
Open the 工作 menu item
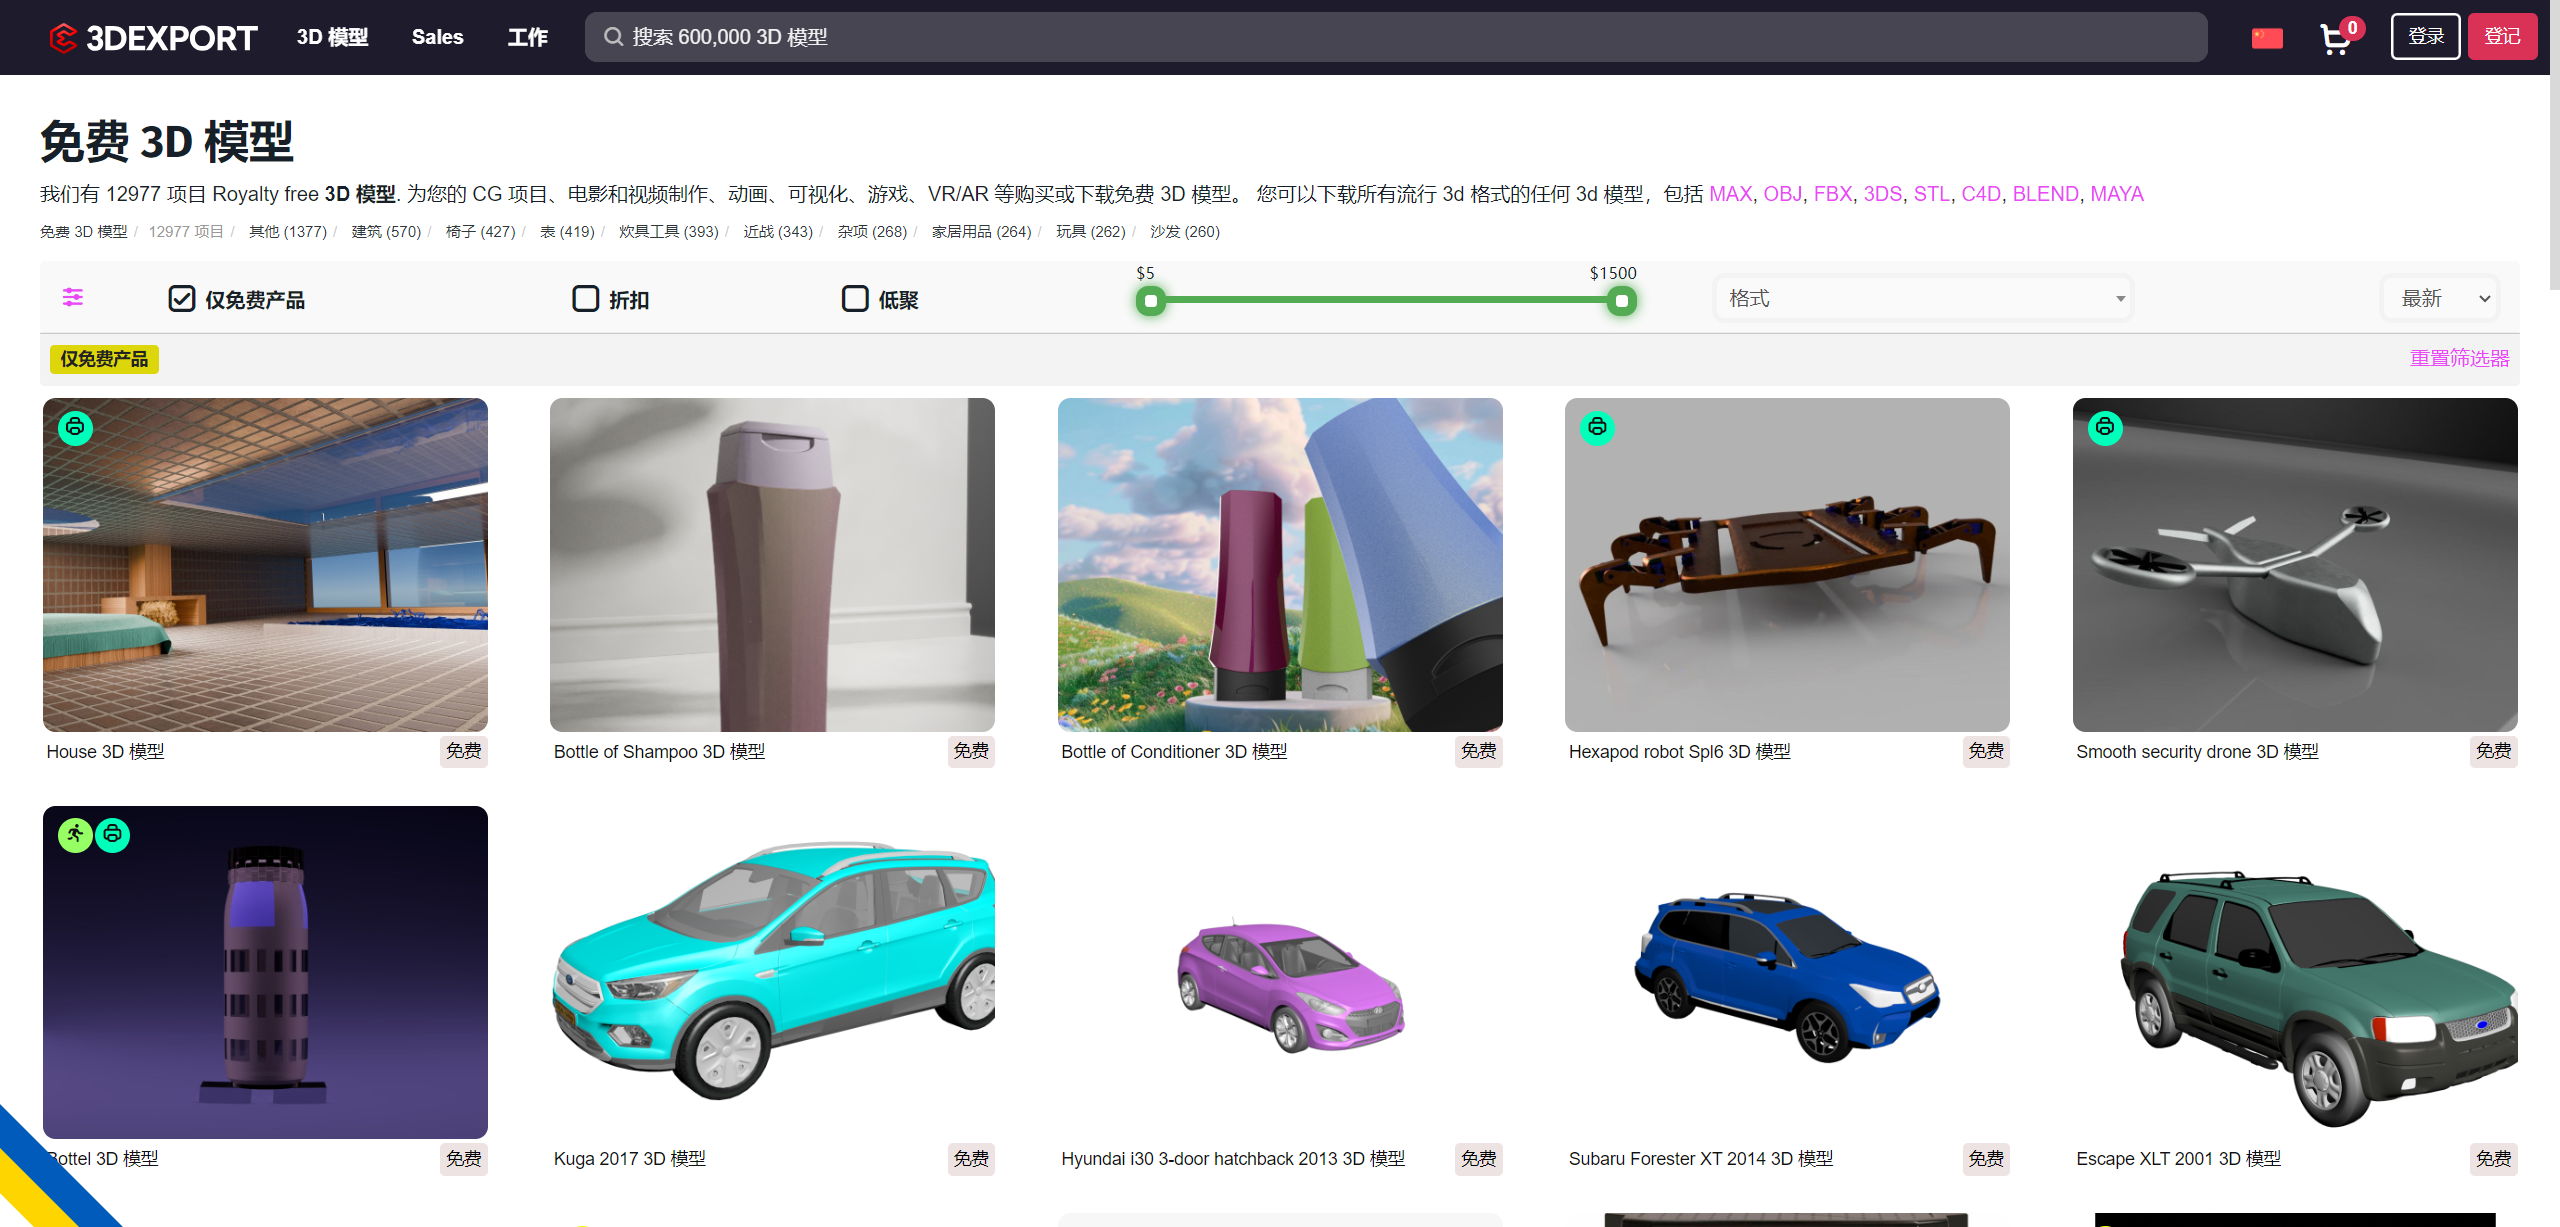click(527, 37)
